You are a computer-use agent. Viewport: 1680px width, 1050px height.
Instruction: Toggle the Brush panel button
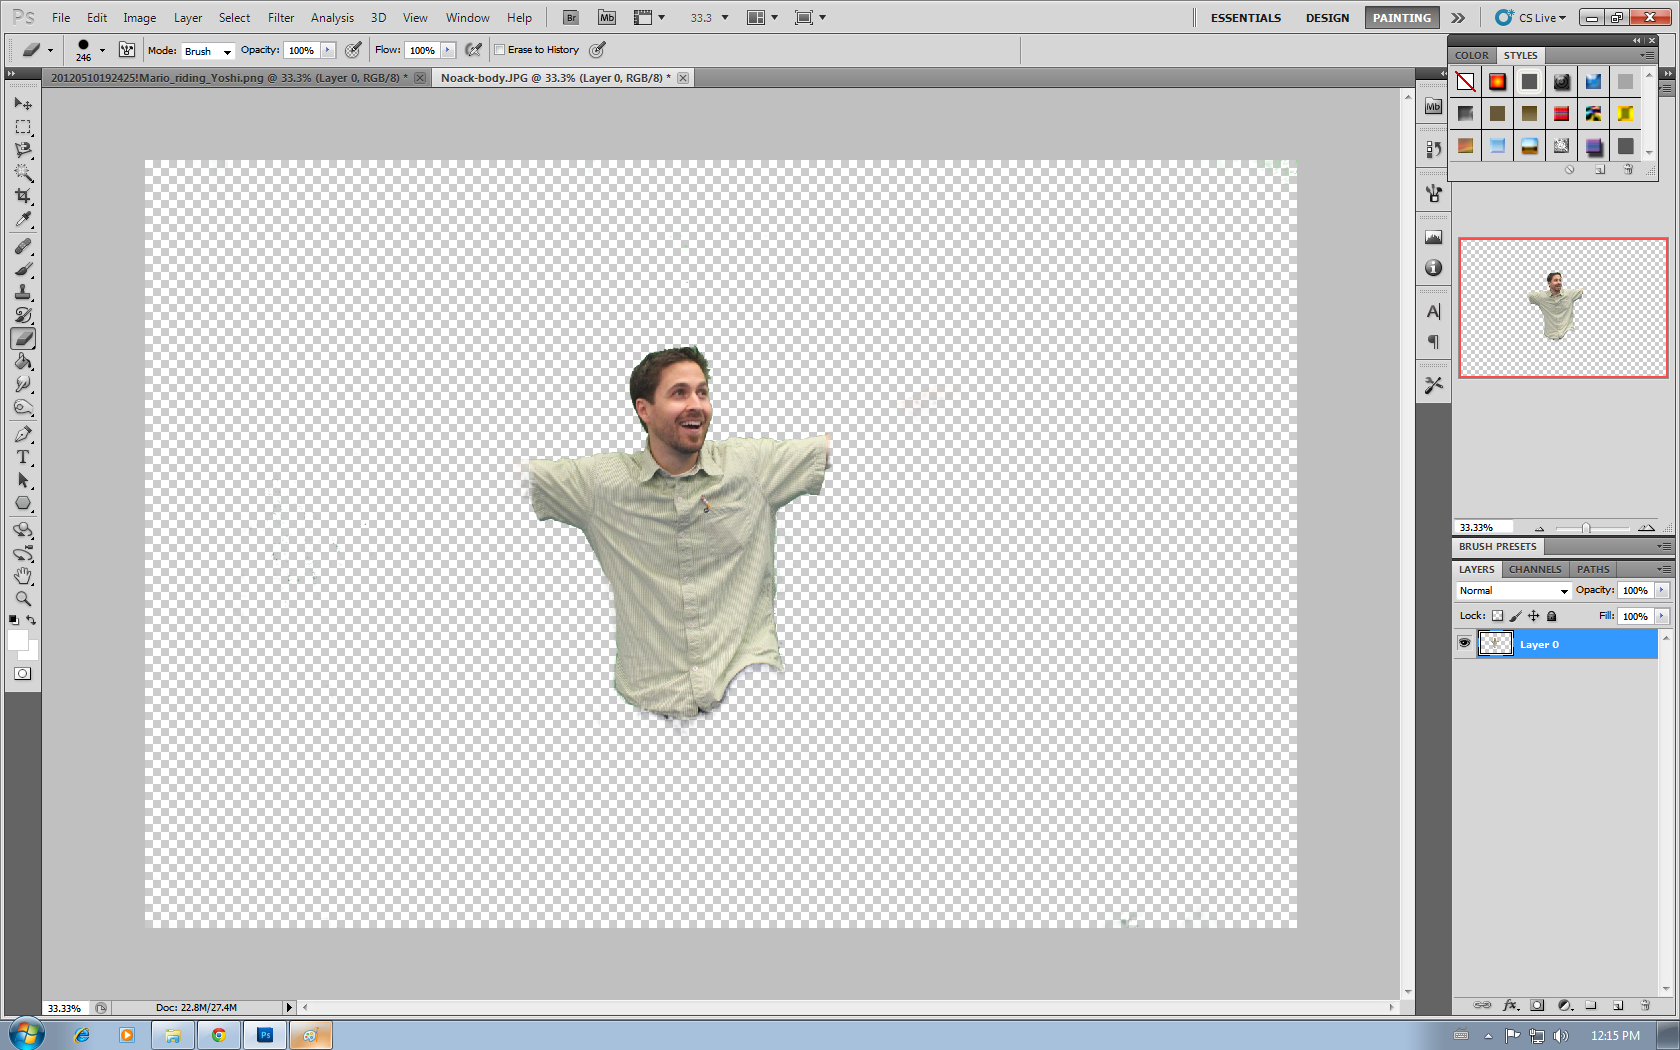(127, 50)
